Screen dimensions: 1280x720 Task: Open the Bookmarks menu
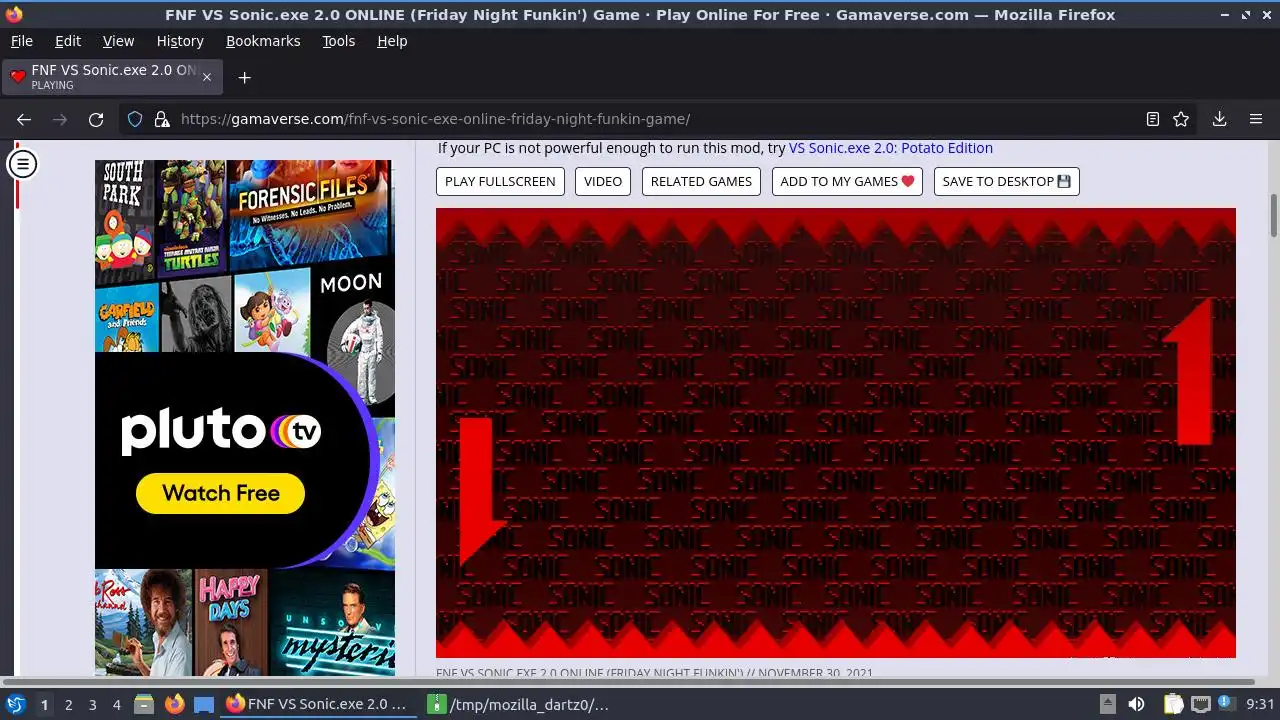coord(263,41)
